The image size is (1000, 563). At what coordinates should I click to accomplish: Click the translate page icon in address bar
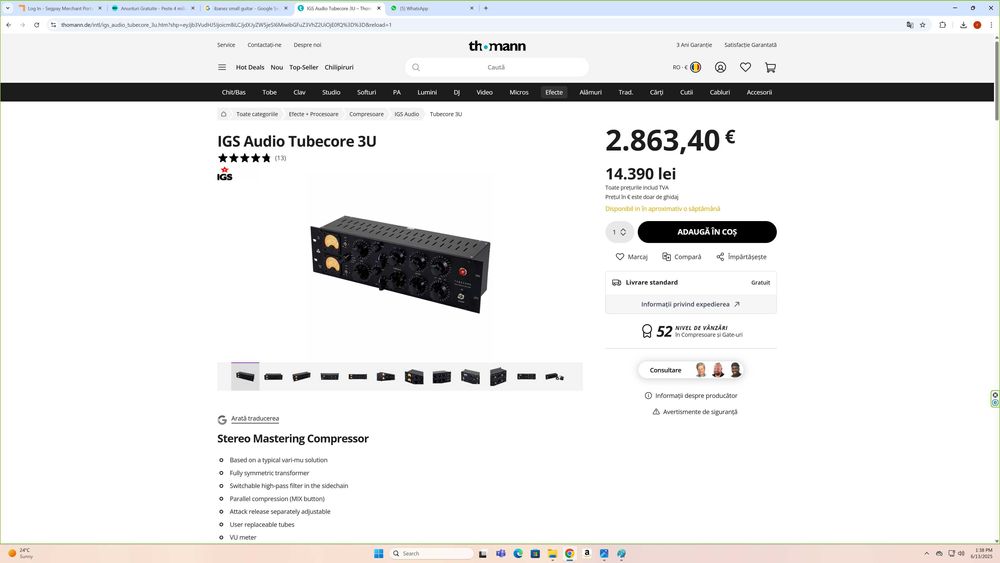pyautogui.click(x=909, y=25)
